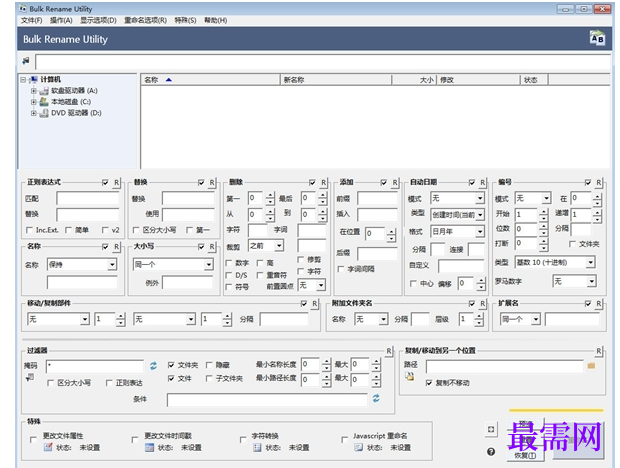The height and width of the screenshot is (468, 620).
Task: Reset 替换 panel with its R button
Action: click(212, 182)
